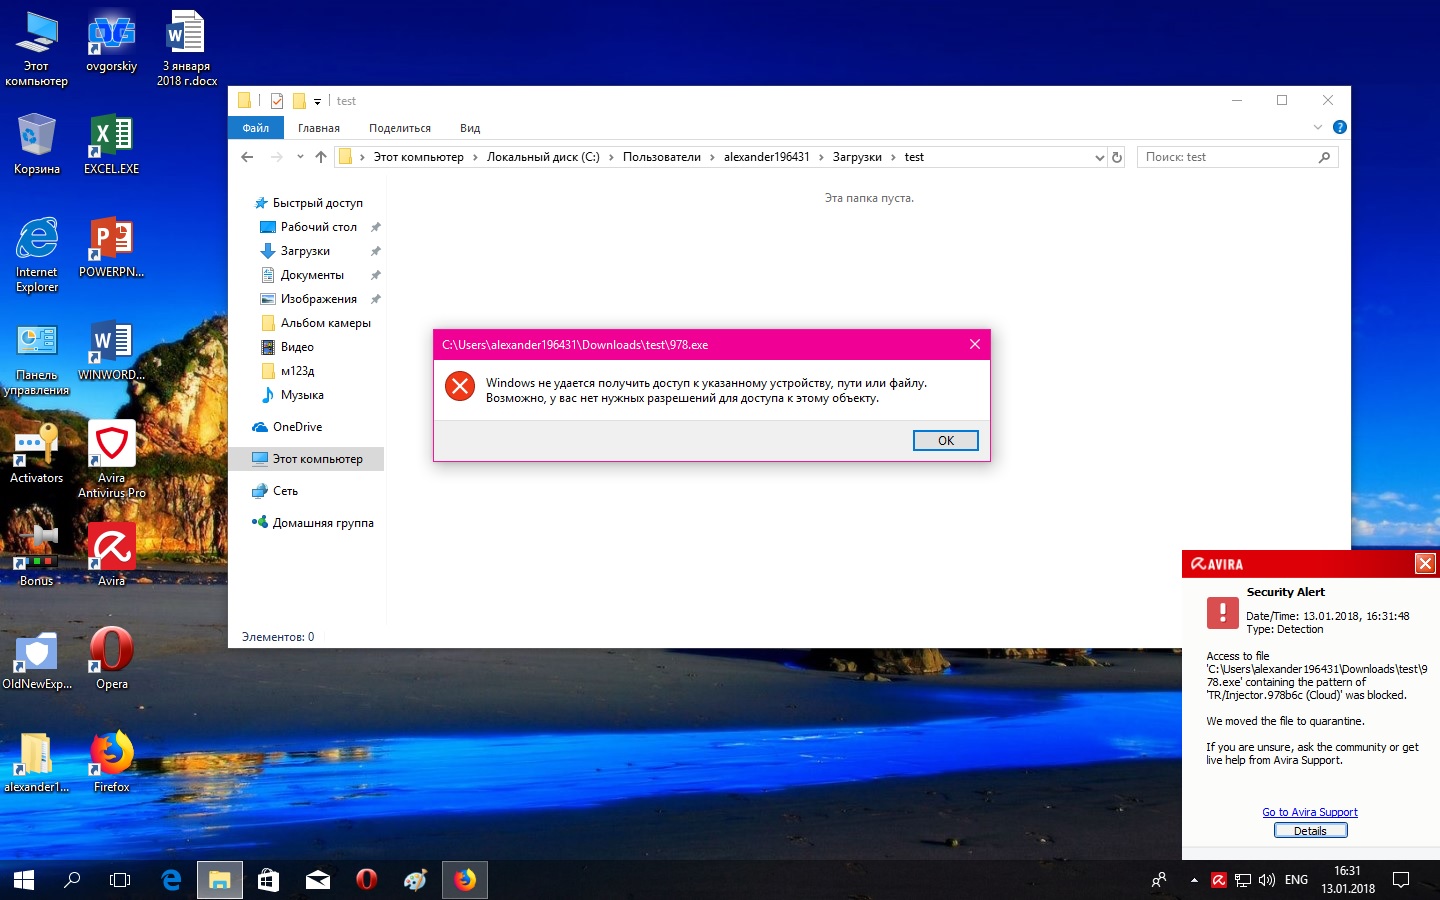Open the Файл tab in Explorer
The height and width of the screenshot is (900, 1440).
pyautogui.click(x=256, y=128)
